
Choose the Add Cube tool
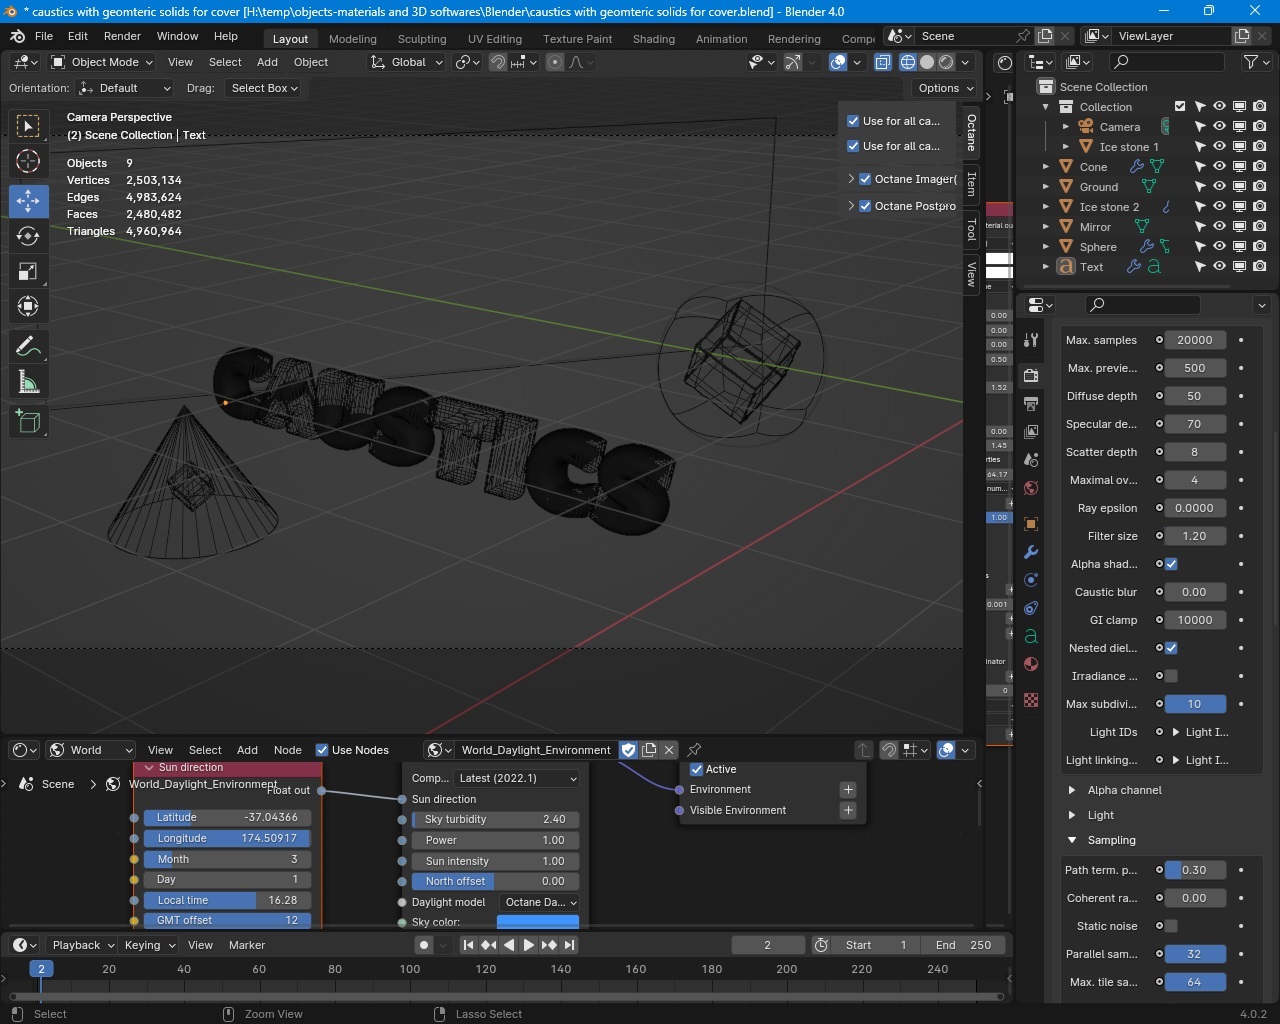[x=28, y=422]
